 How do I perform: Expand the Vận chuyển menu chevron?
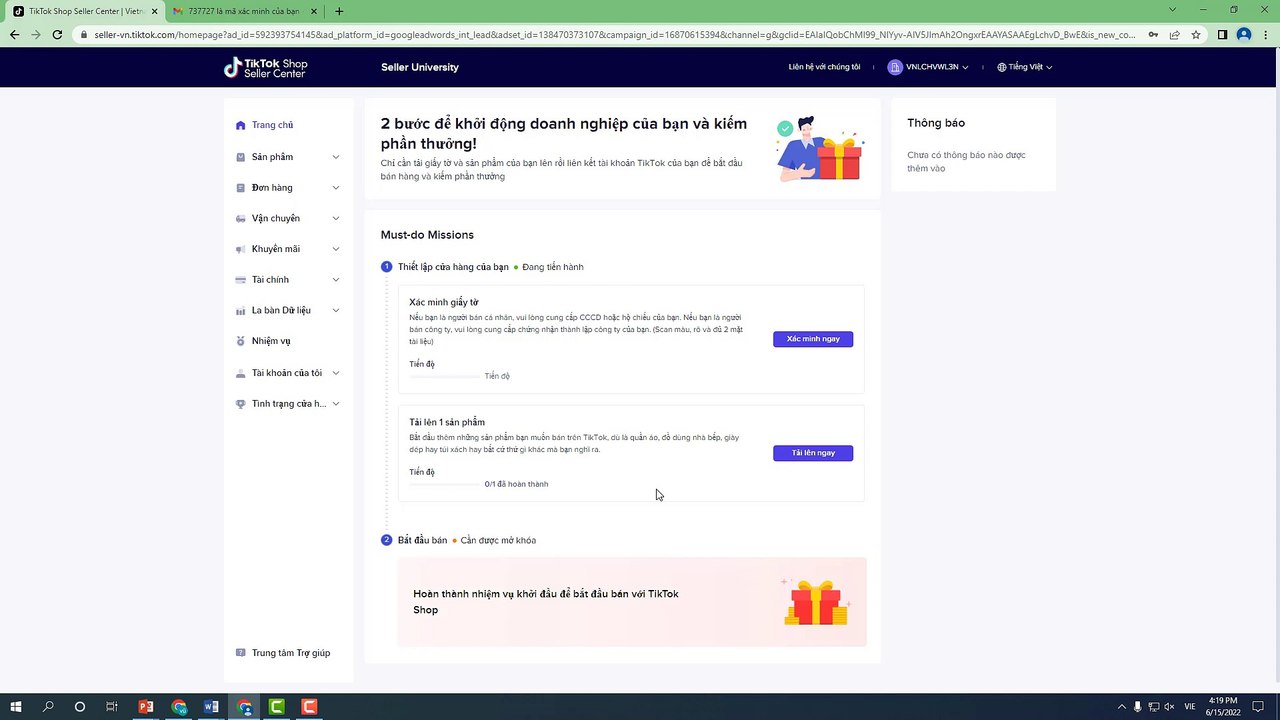coord(336,219)
